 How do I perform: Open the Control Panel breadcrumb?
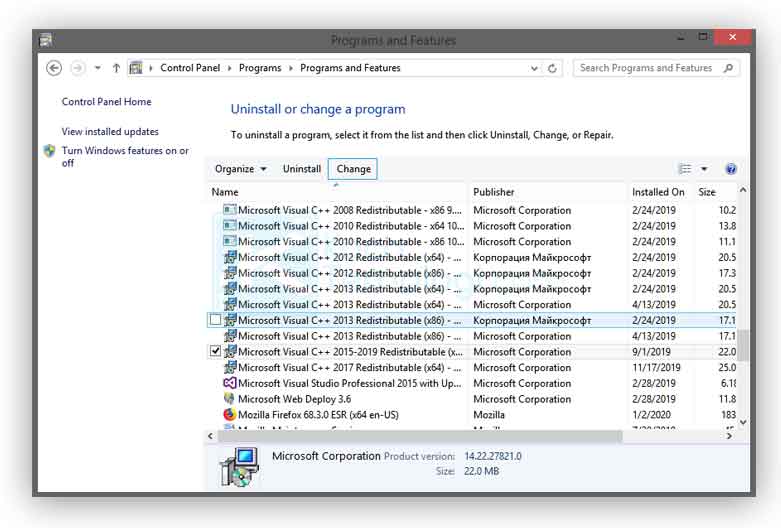point(190,68)
